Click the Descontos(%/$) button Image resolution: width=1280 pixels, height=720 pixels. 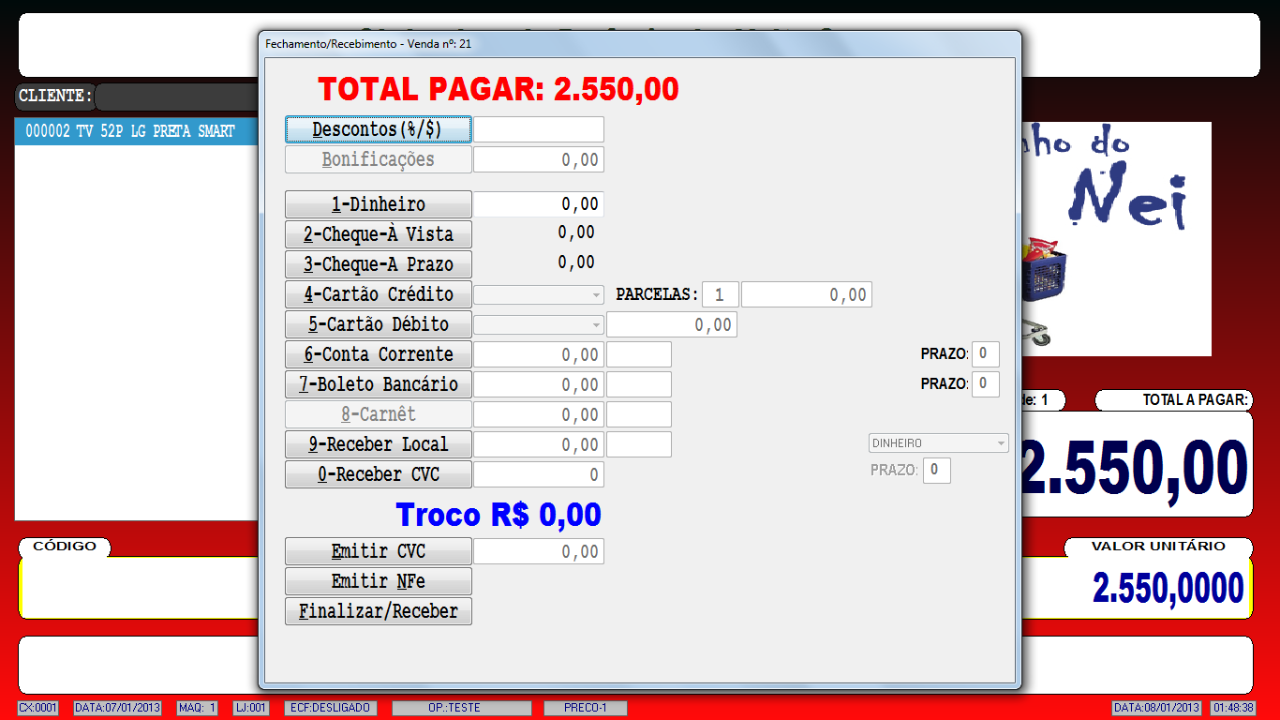pos(378,130)
